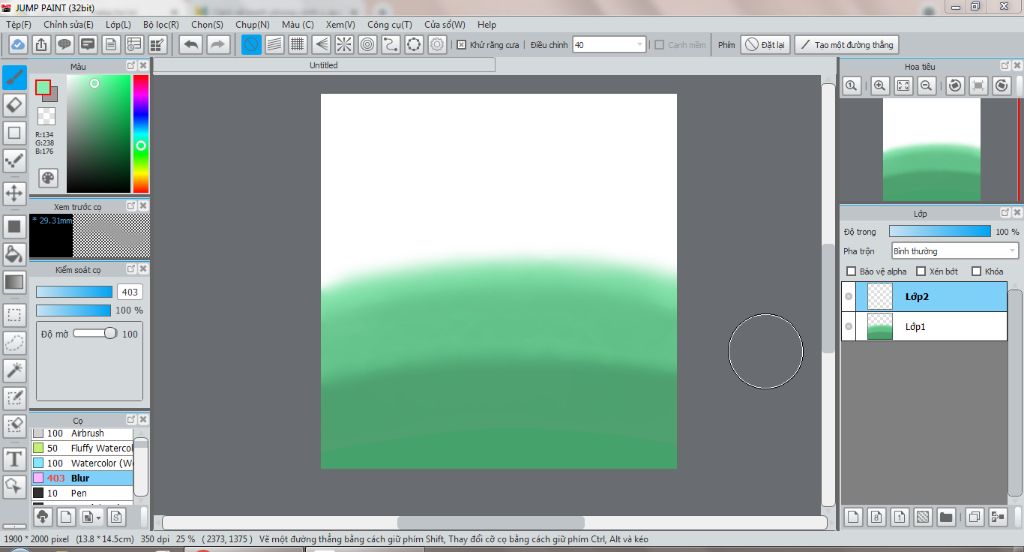Toggle the Bảo vệ alpha checkbox
This screenshot has height=552, width=1024.
click(x=851, y=271)
